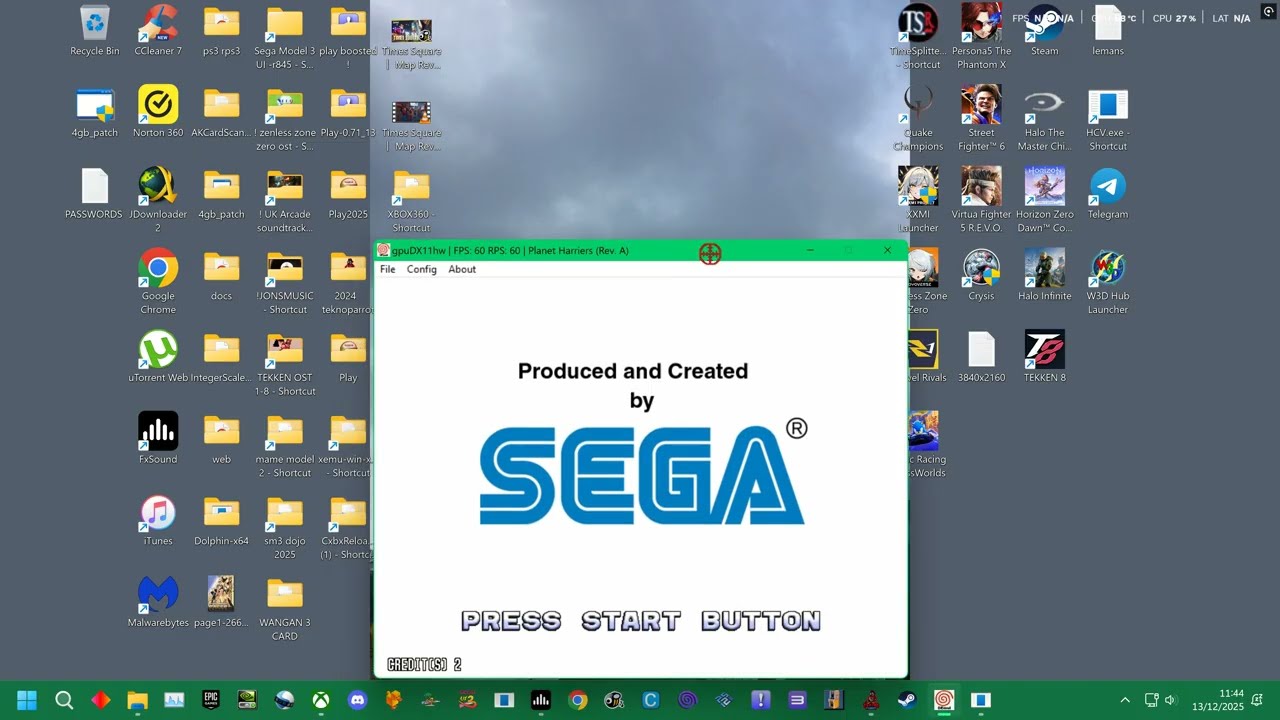Select the Virtua Fighter 5 R.E.V.O. shortcut

pyautogui.click(x=981, y=200)
